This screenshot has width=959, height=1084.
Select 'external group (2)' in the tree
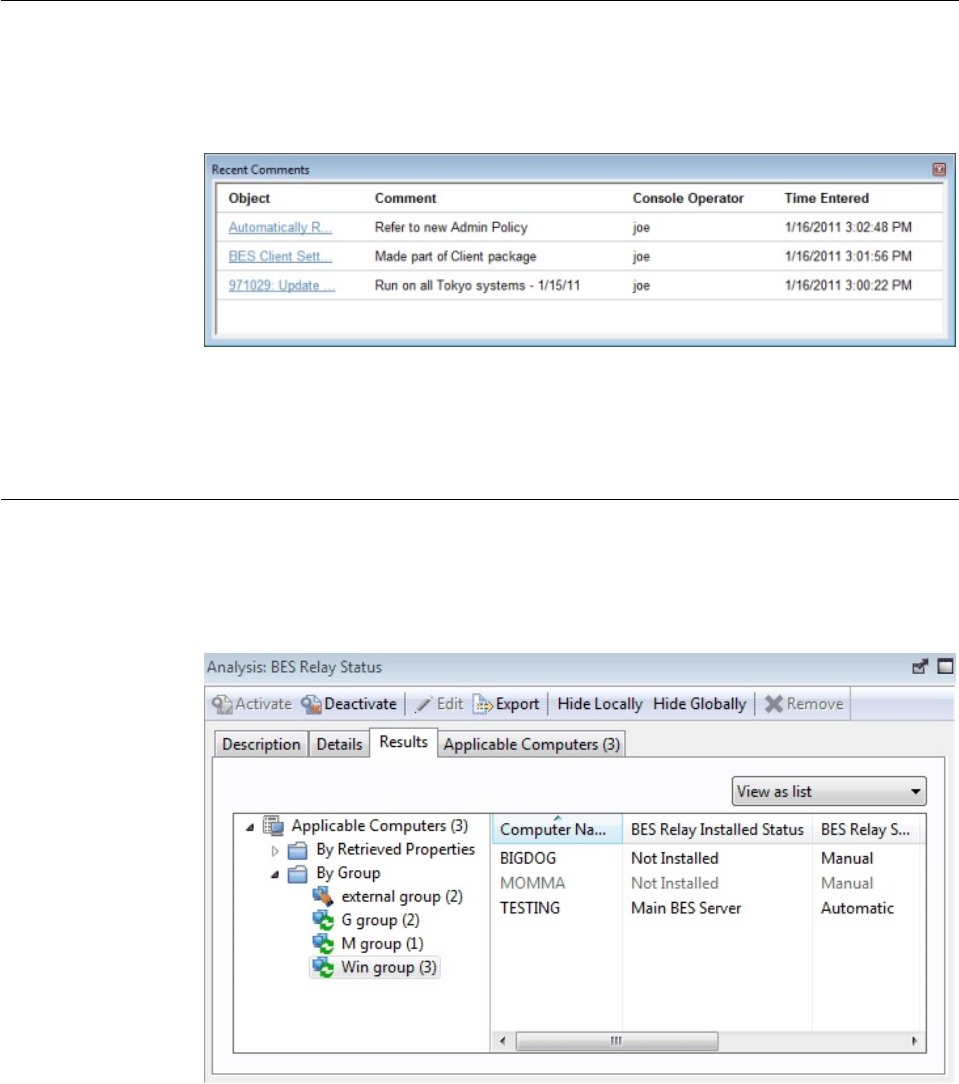[402, 897]
